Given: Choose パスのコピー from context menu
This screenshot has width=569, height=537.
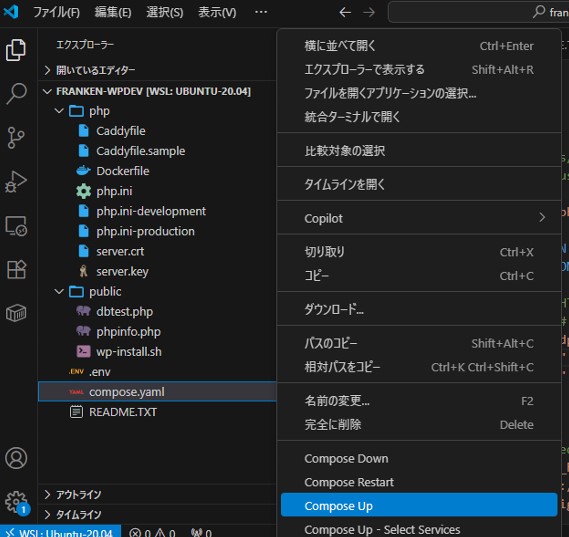Looking at the screenshot, I should [x=419, y=343].
